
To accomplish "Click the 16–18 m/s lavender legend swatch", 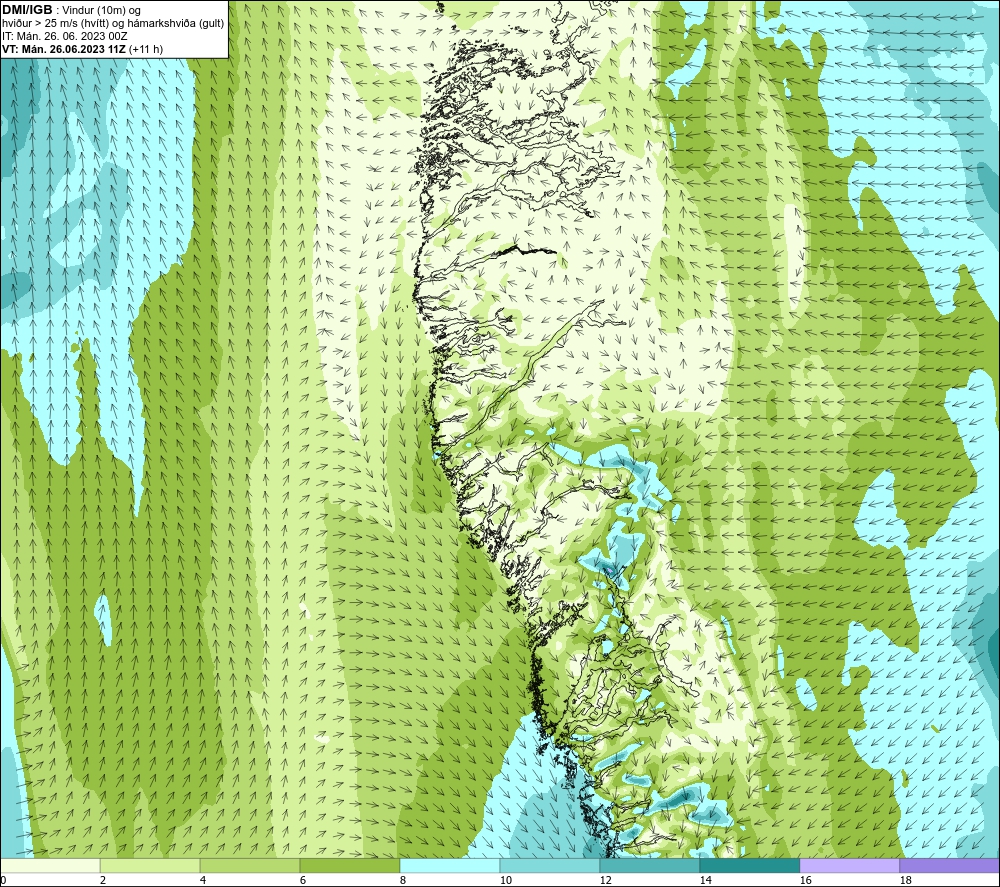I will [x=849, y=865].
